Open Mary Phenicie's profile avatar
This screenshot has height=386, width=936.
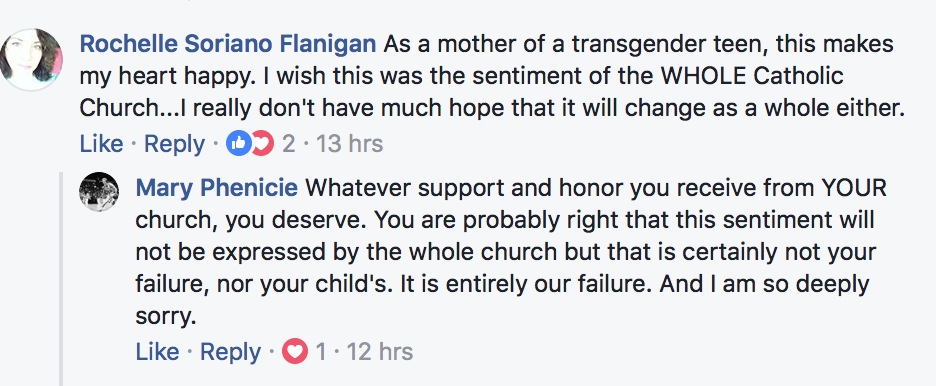tap(99, 192)
